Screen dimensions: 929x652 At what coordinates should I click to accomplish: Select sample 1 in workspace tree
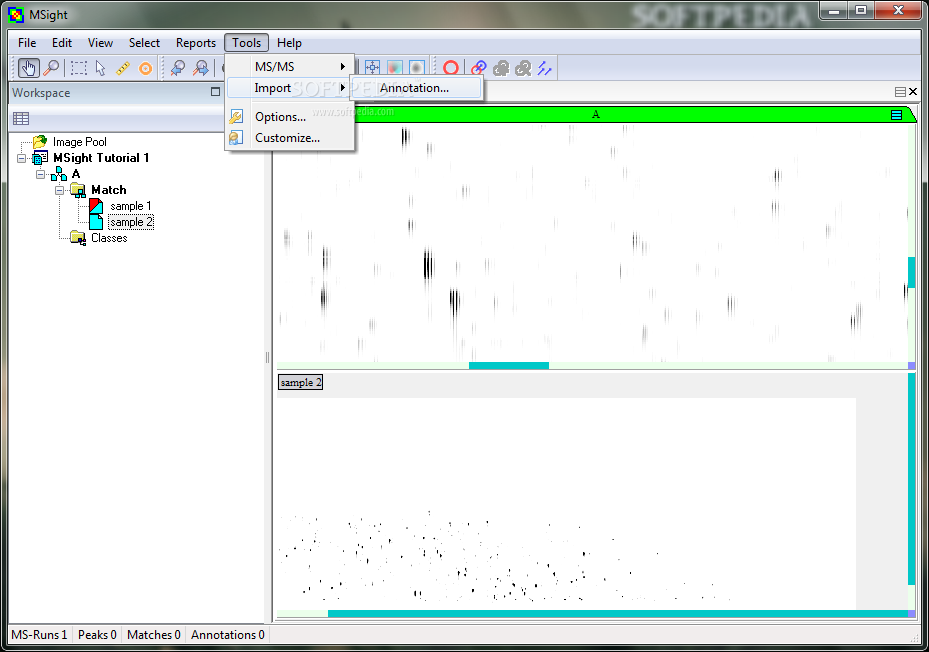coord(130,206)
